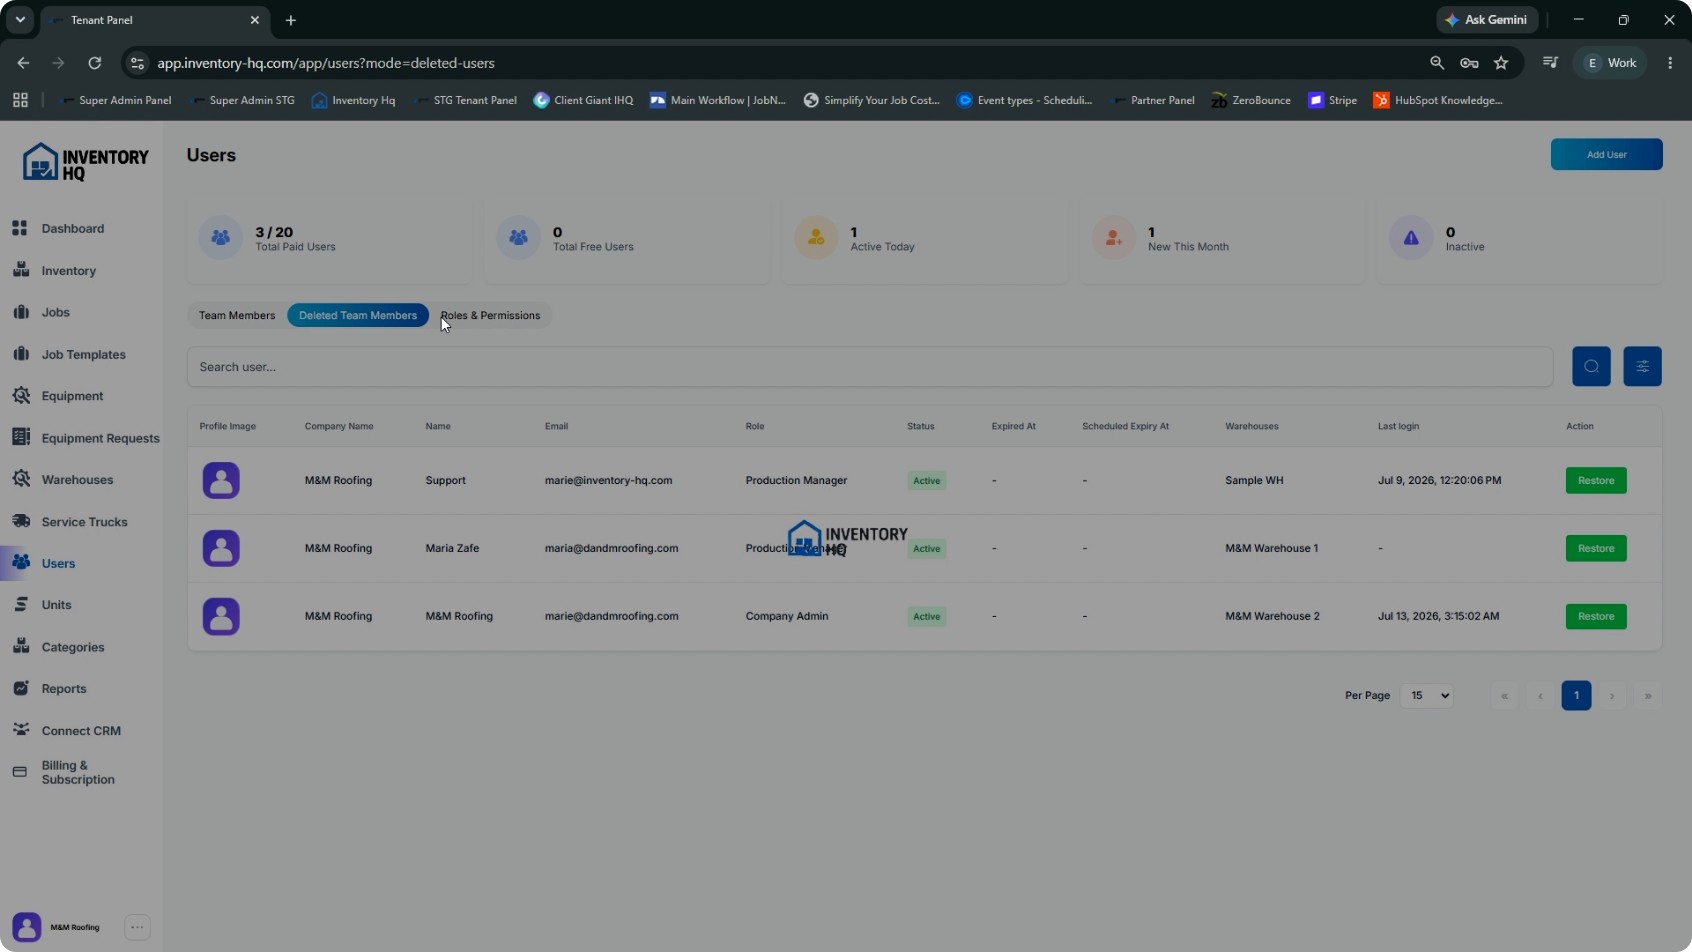Open Stripe bookmark
The image size is (1692, 952).
click(x=1333, y=100)
